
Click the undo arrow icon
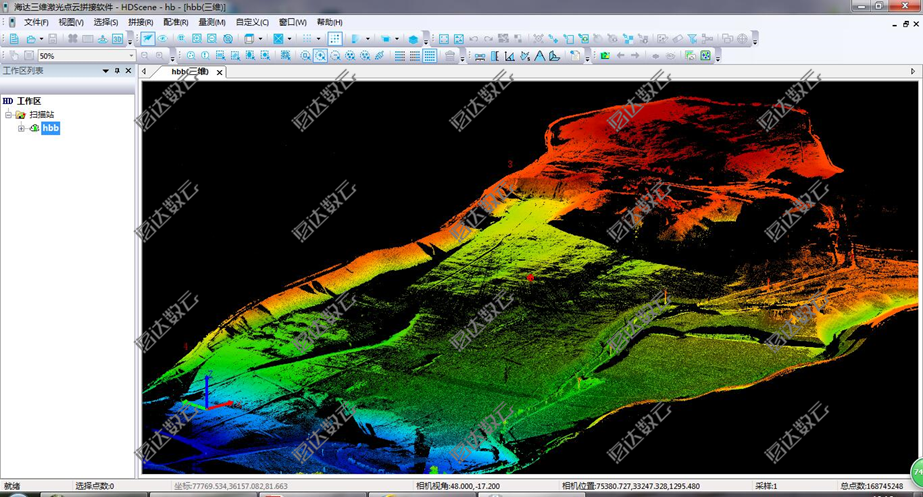tap(473, 39)
